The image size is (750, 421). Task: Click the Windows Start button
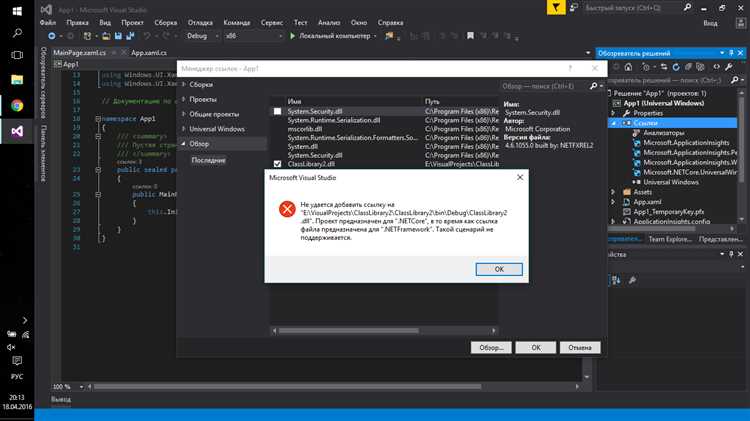(x=17, y=11)
